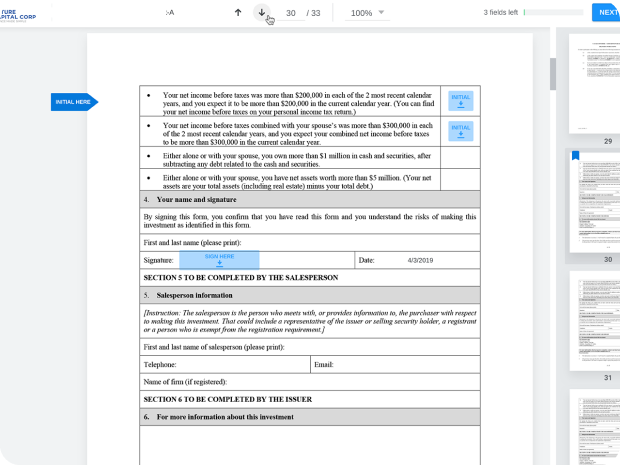Click the Sign Here signature field
The width and height of the screenshot is (620, 465).
(219, 260)
